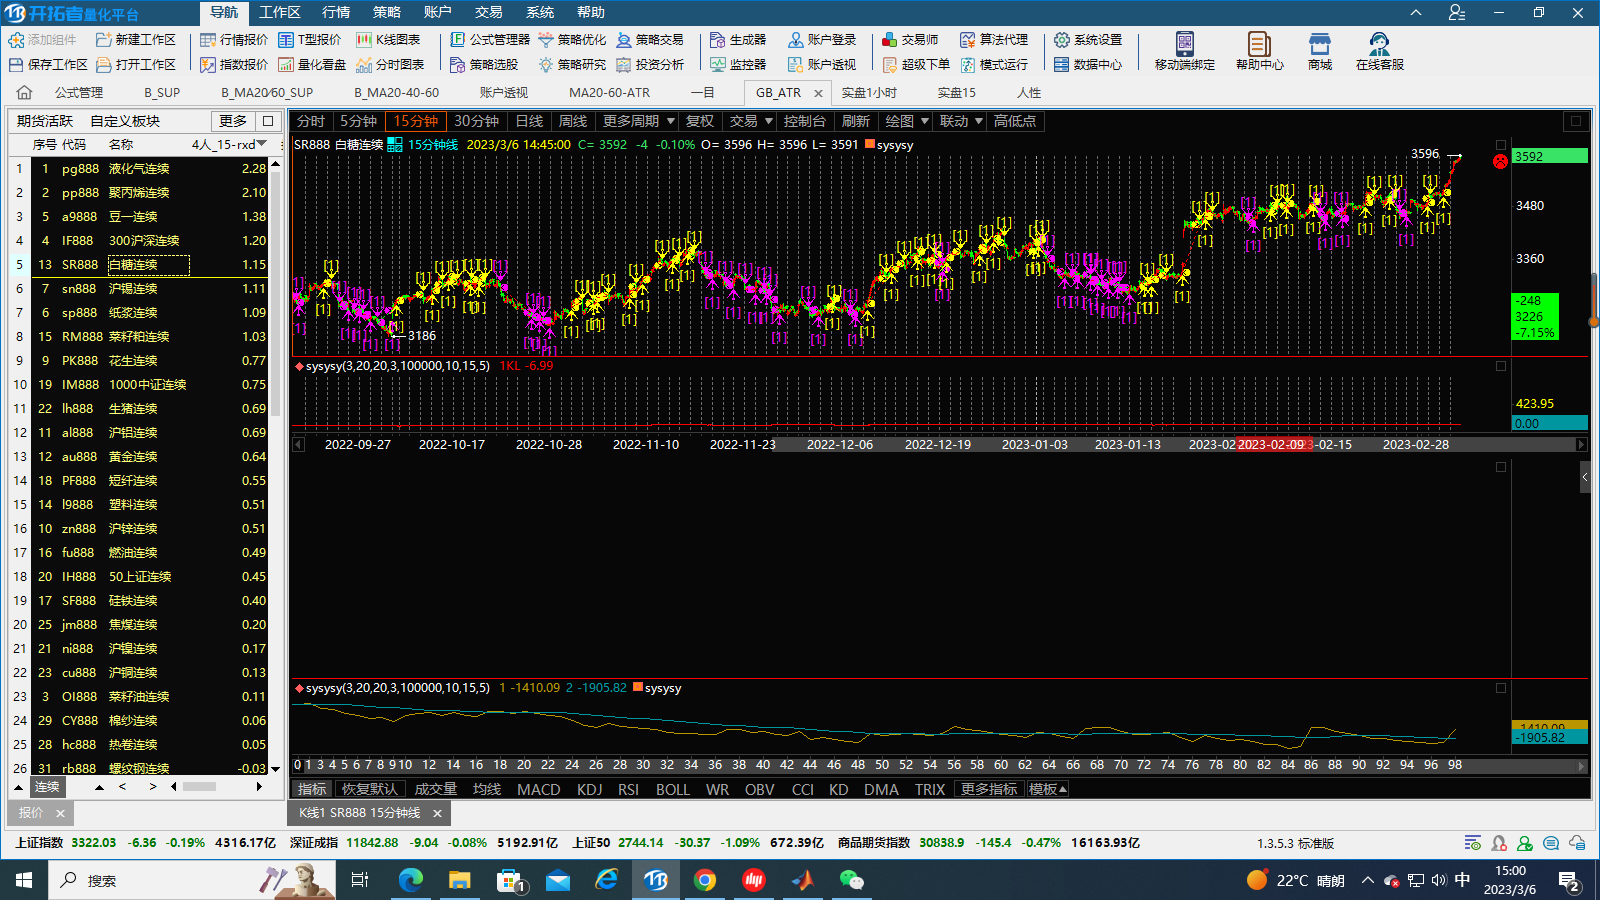The image size is (1600, 900).
Task: Open 新建工作区 (new workspace) tool
Action: pyautogui.click(x=135, y=40)
